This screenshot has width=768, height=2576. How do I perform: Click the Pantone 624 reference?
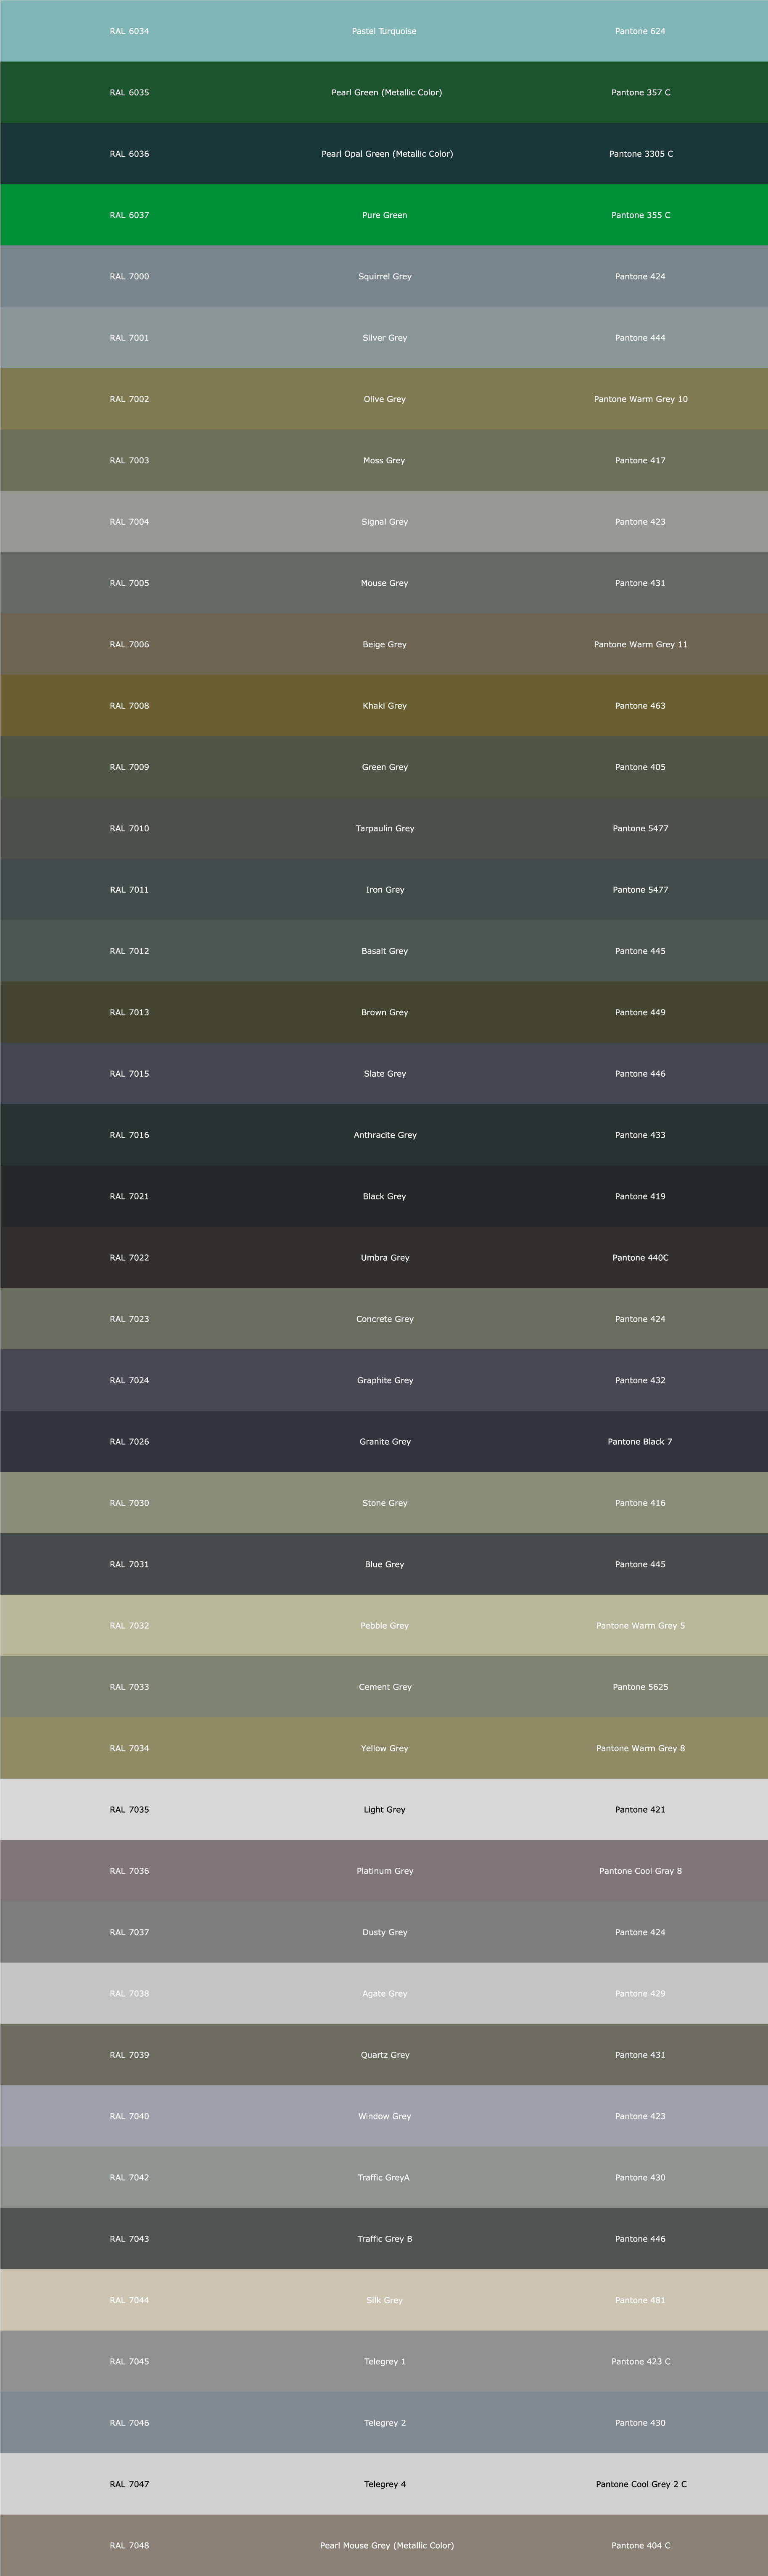(640, 31)
